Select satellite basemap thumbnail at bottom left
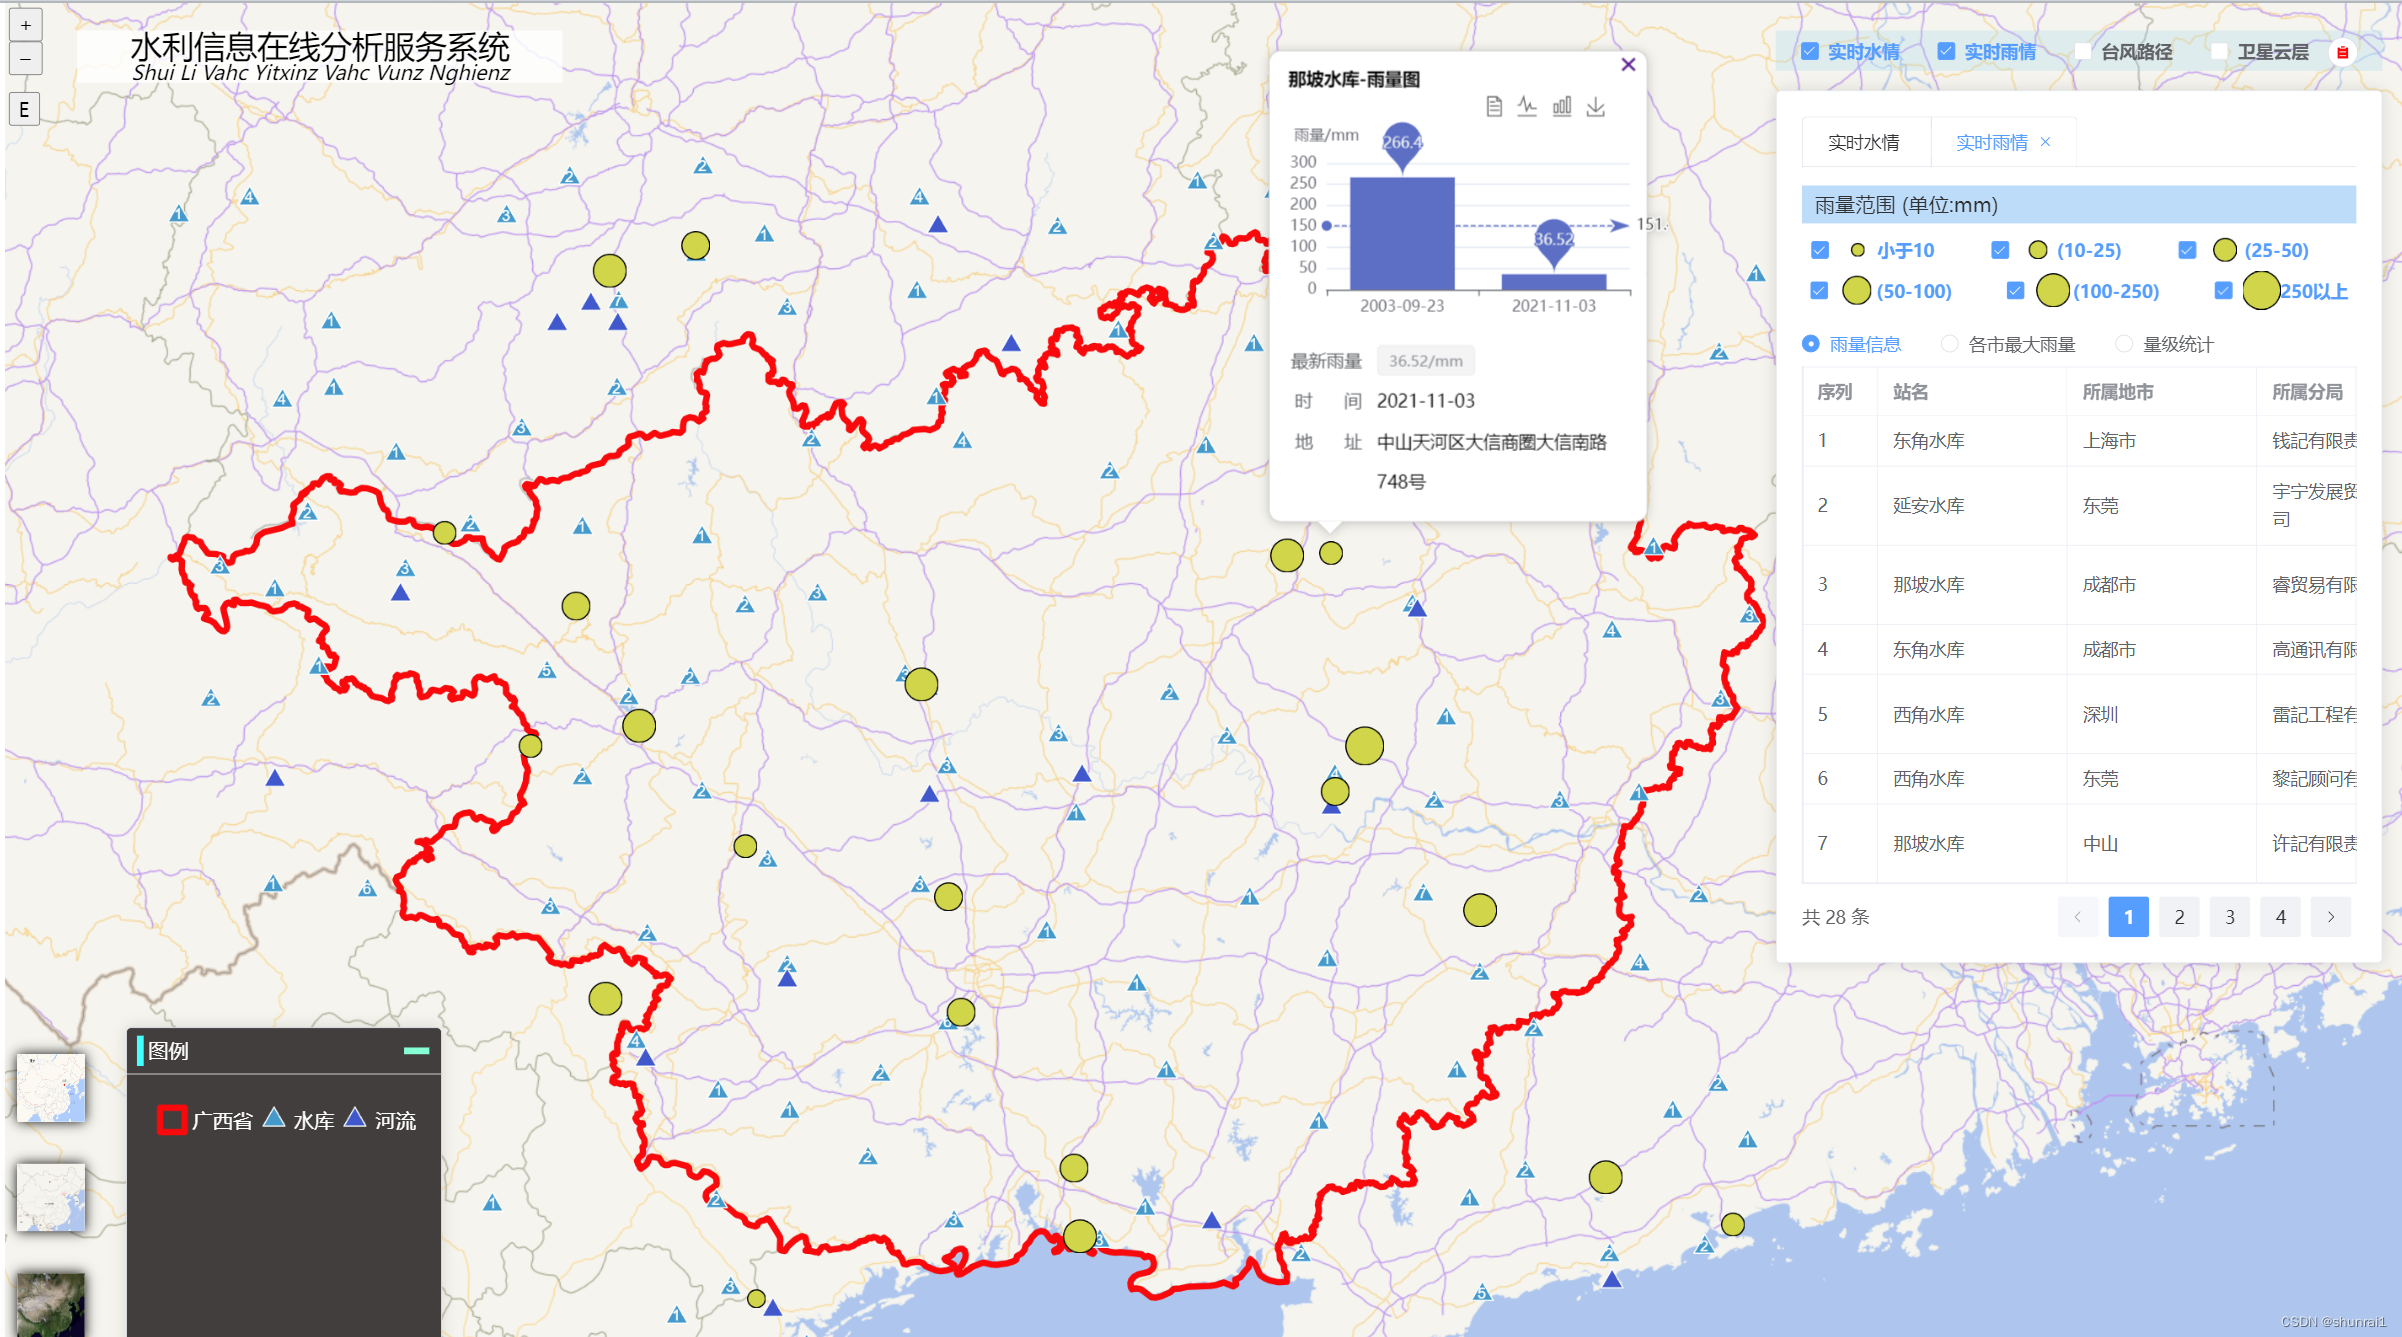 click(x=51, y=1303)
